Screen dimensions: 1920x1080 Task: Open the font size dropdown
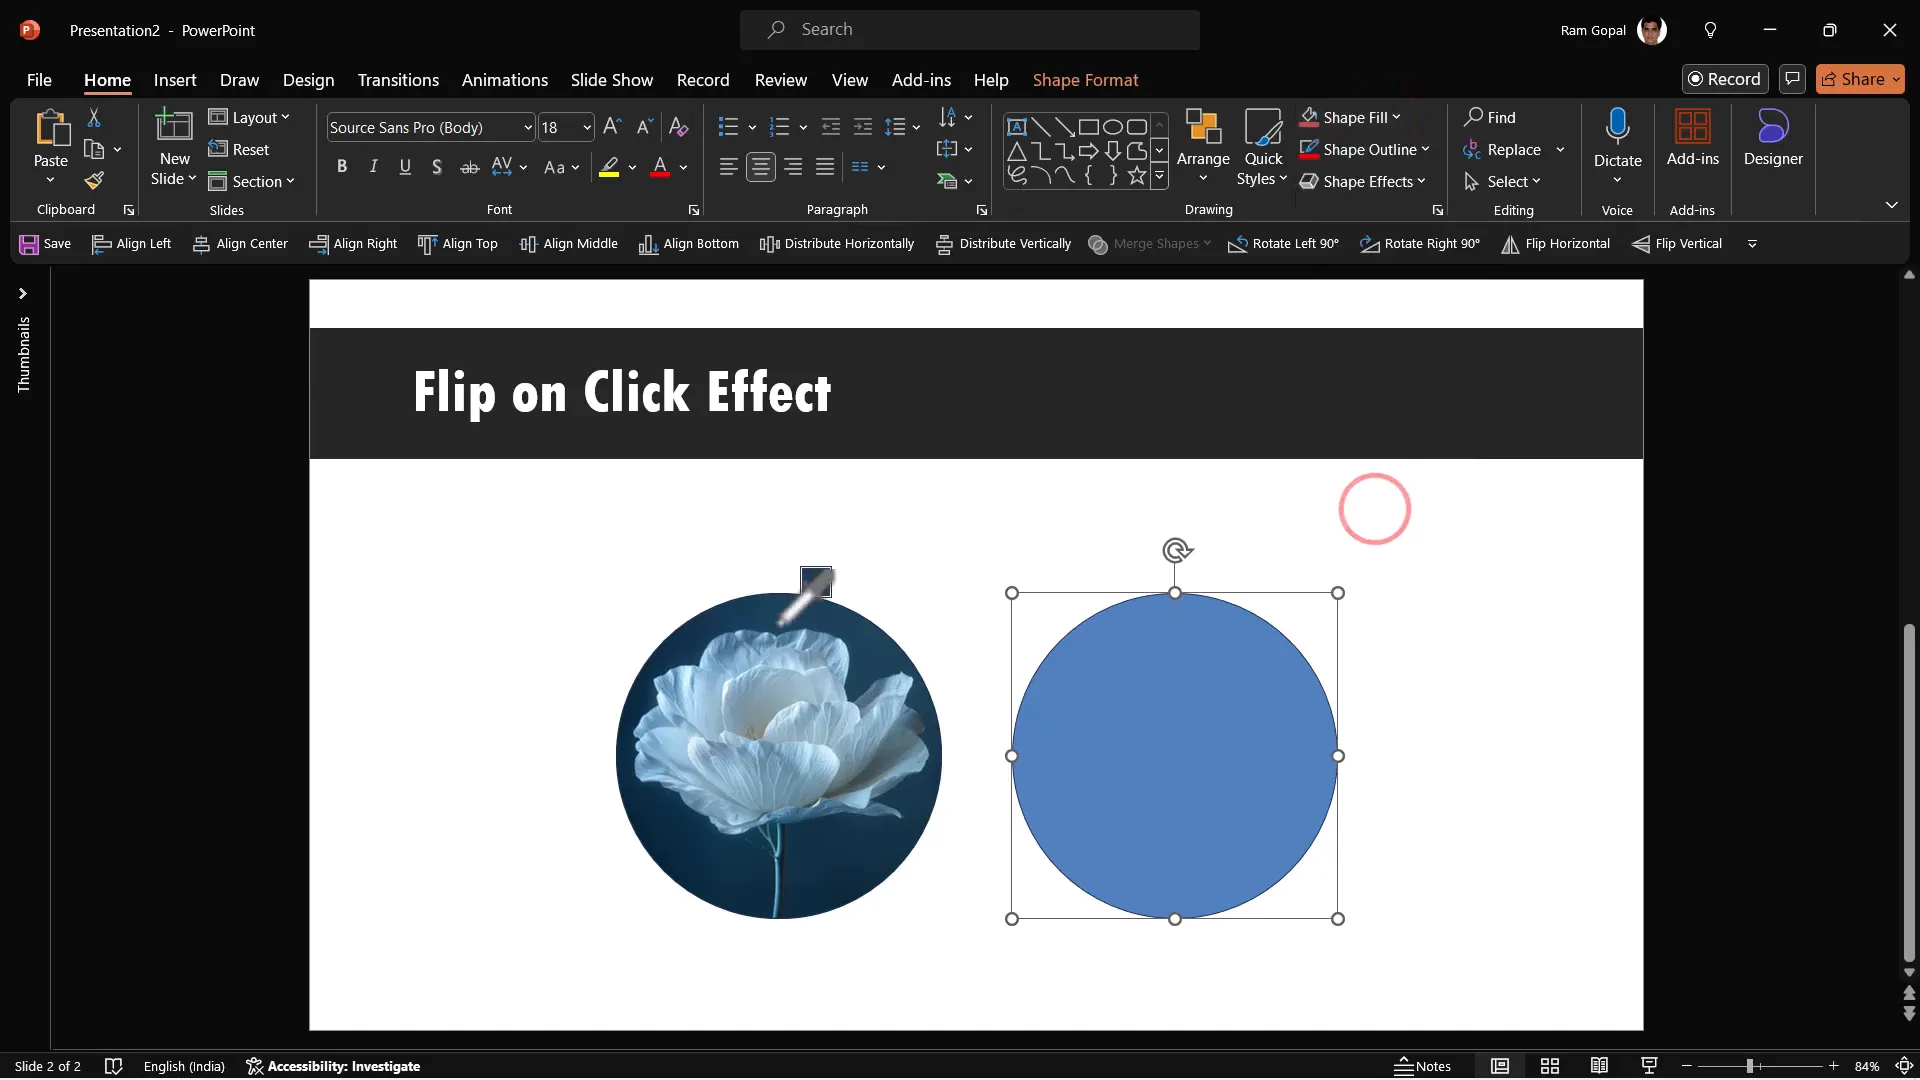tap(587, 128)
